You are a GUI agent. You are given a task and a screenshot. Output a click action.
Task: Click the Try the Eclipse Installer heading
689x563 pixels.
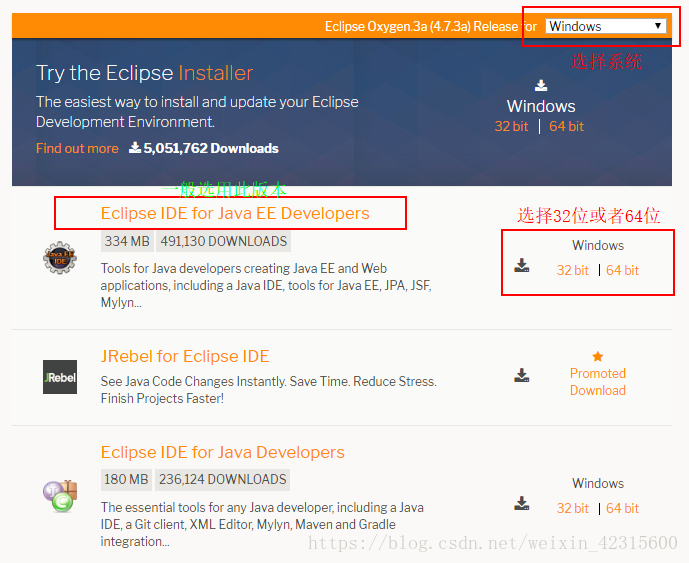tap(145, 73)
